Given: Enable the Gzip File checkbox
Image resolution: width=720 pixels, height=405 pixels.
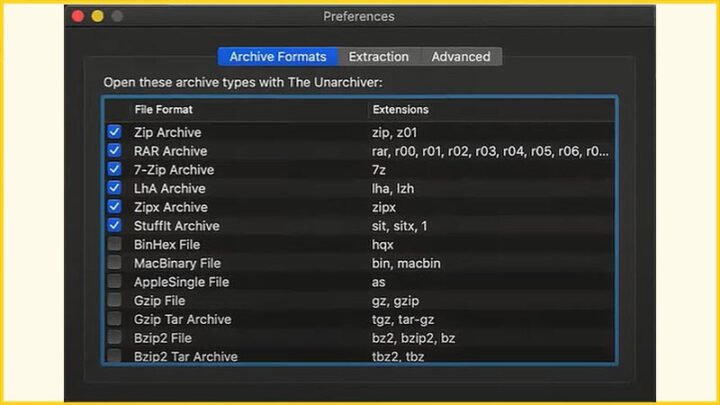Looking at the screenshot, I should click(114, 300).
